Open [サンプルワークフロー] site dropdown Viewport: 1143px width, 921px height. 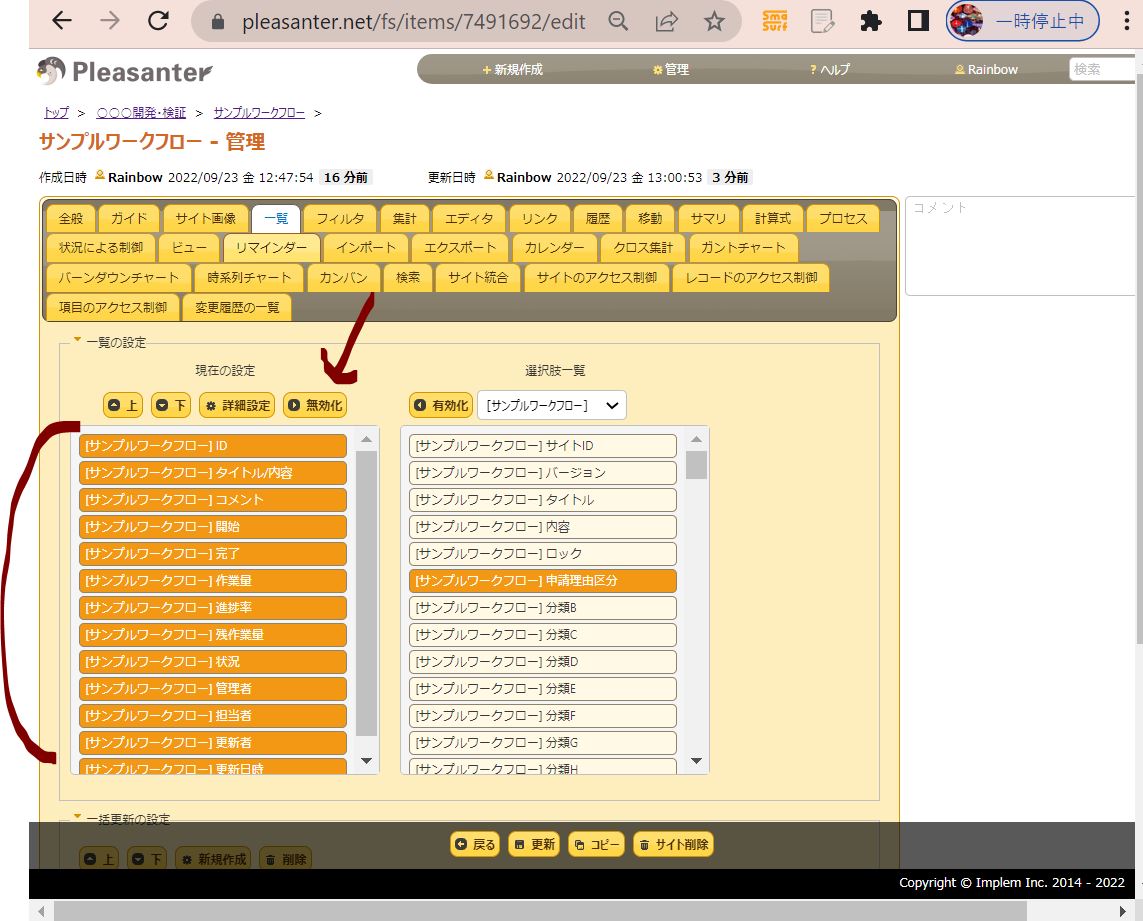click(552, 405)
